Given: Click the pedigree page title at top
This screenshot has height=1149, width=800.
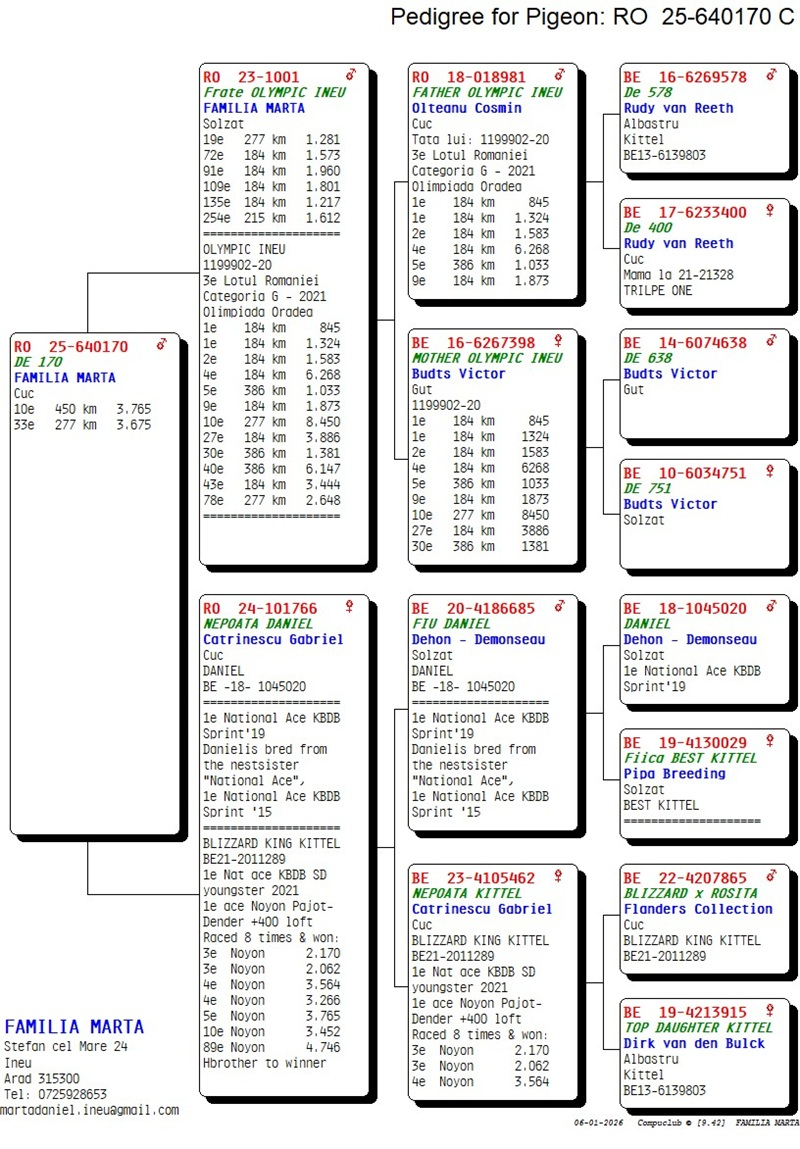Looking at the screenshot, I should pyautogui.click(x=592, y=17).
